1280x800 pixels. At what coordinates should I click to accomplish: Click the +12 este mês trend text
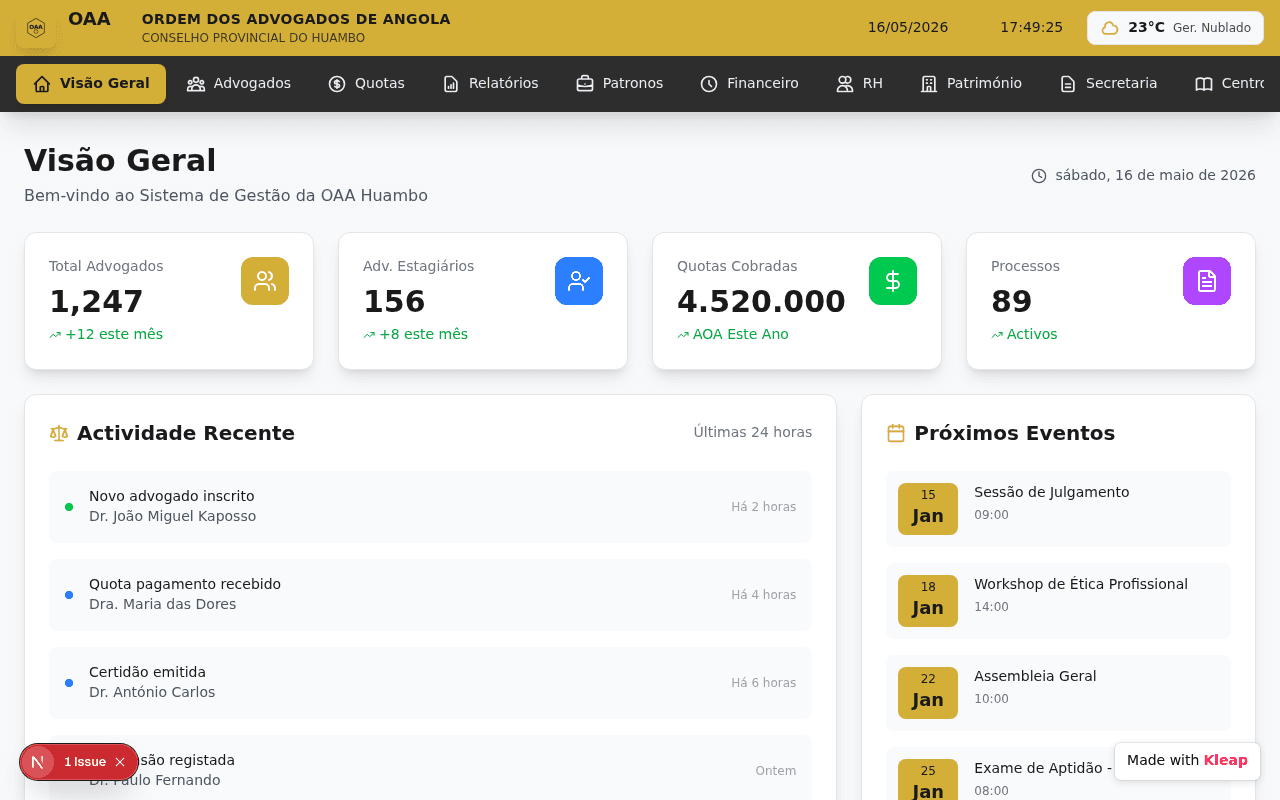click(114, 334)
